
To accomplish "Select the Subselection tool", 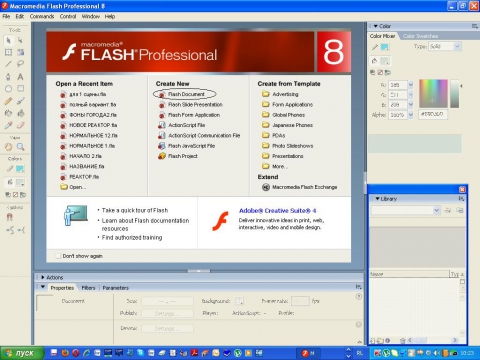I will 20,40.
